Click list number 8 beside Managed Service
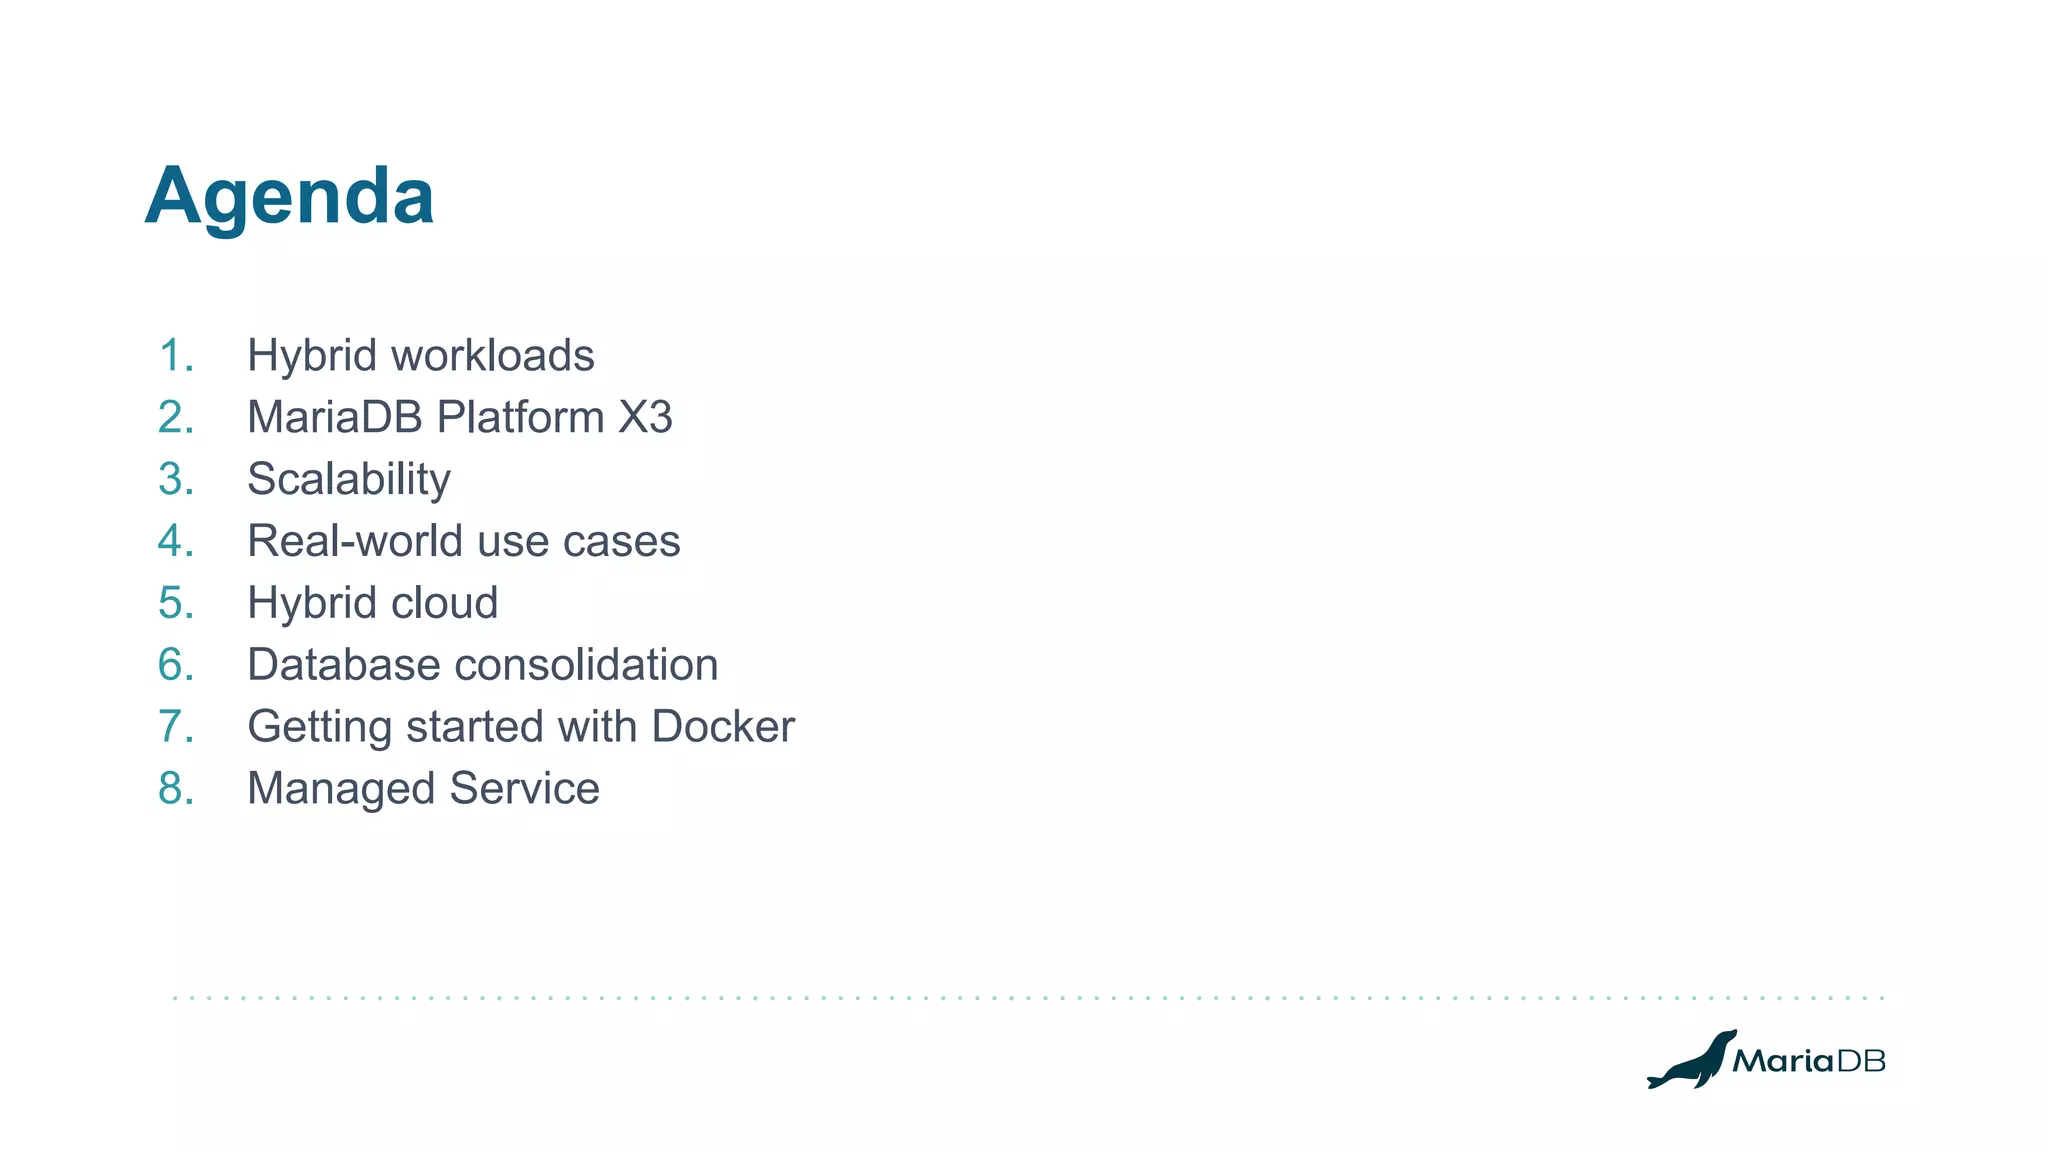 tap(176, 789)
